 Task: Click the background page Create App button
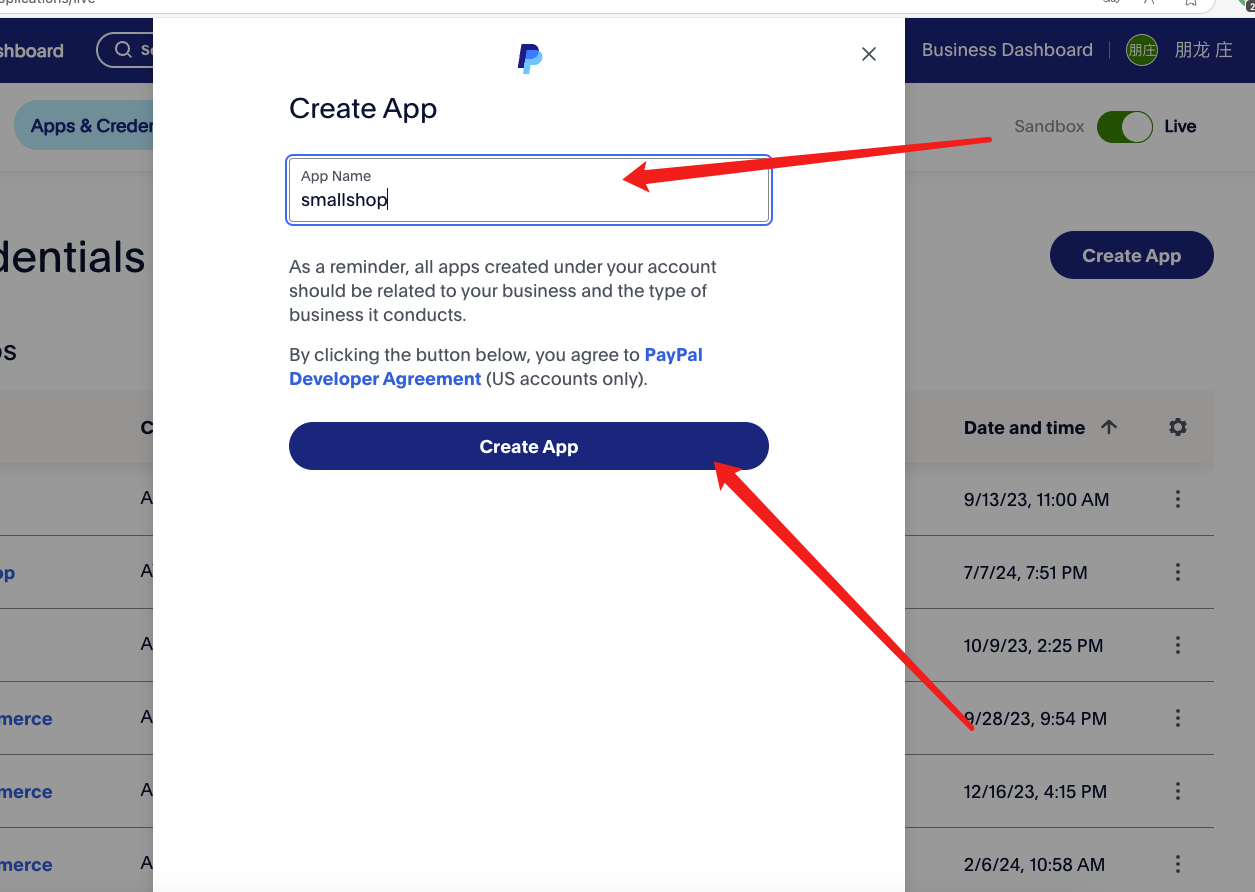pos(1131,256)
